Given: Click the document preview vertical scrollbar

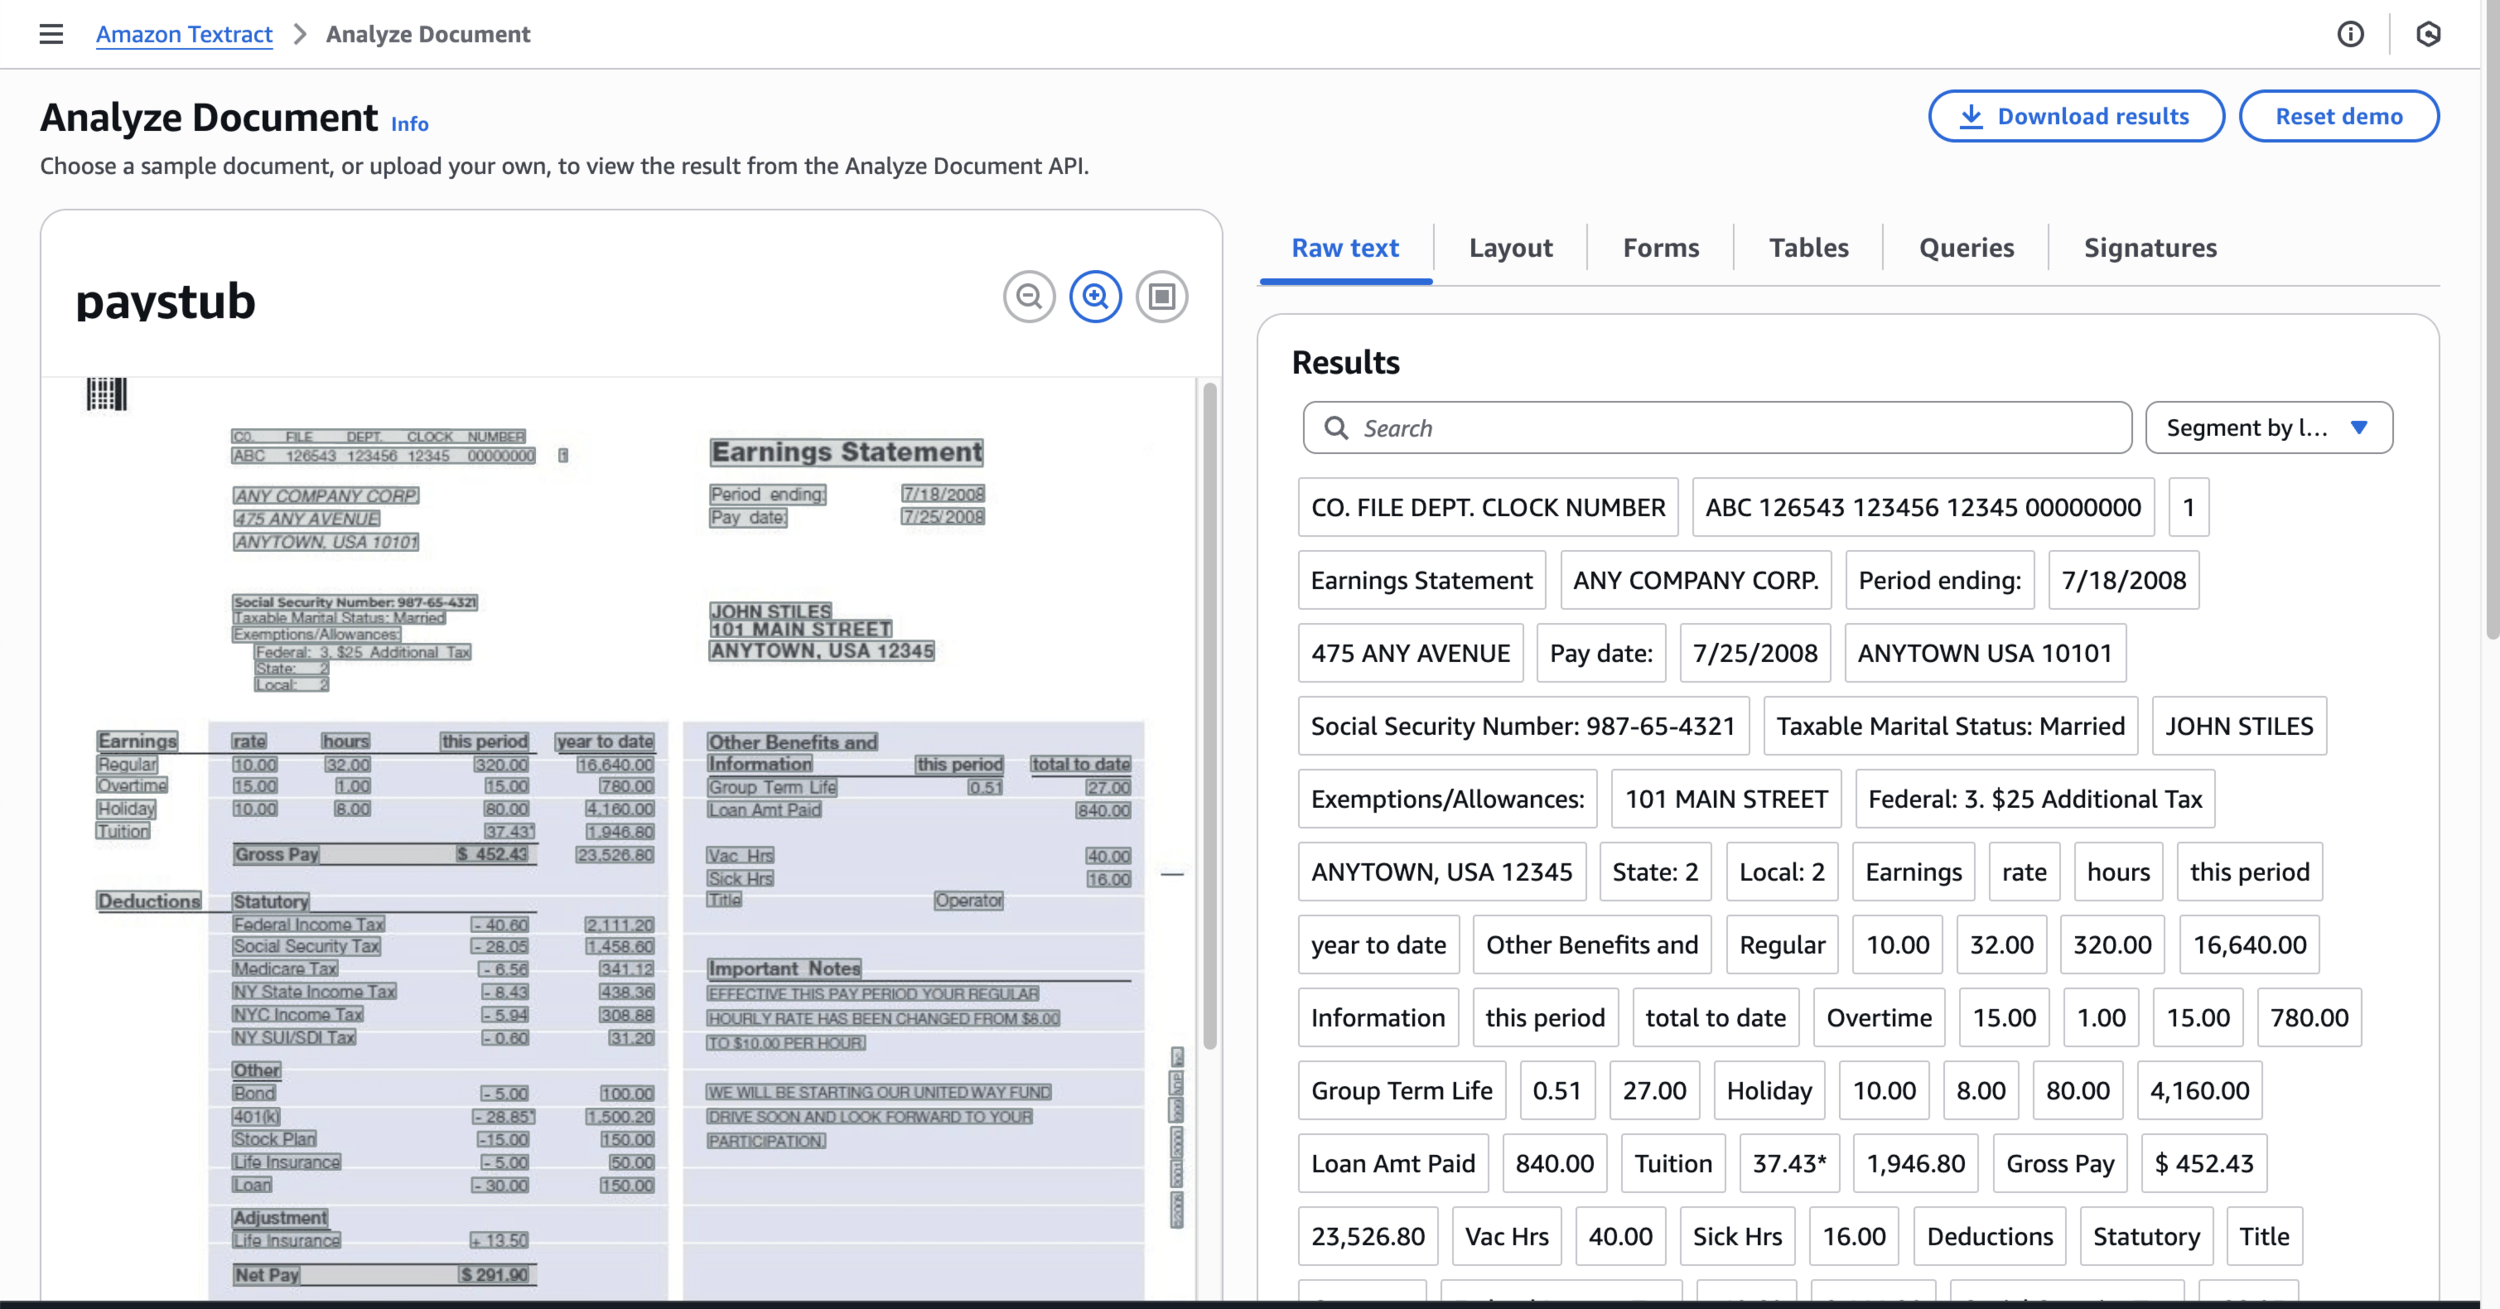Looking at the screenshot, I should (1210, 715).
